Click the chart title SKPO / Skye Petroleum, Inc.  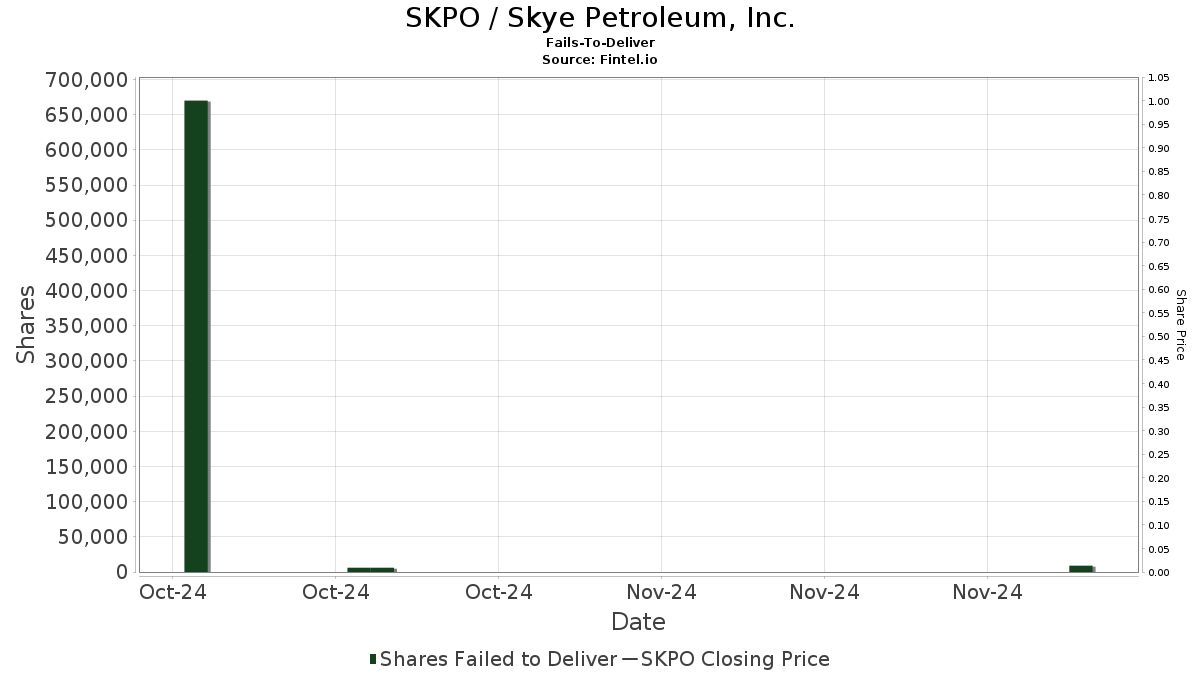pos(600,18)
